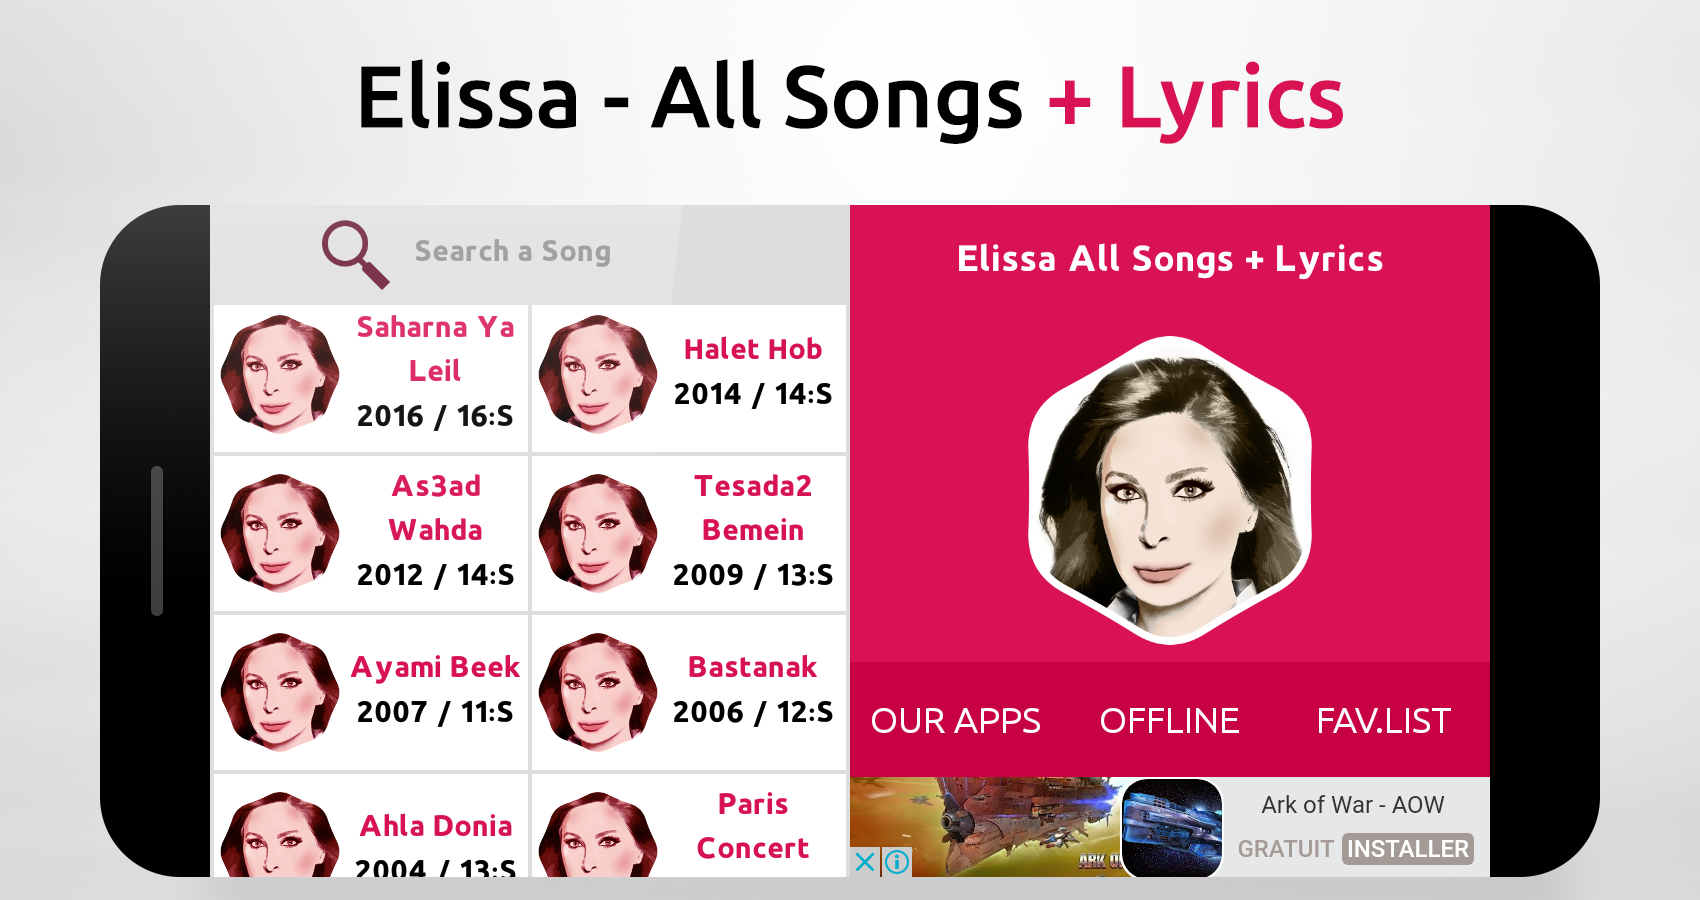This screenshot has height=900, width=1700.
Task: Click the INSTALLER button in the ad
Action: [x=1407, y=849]
